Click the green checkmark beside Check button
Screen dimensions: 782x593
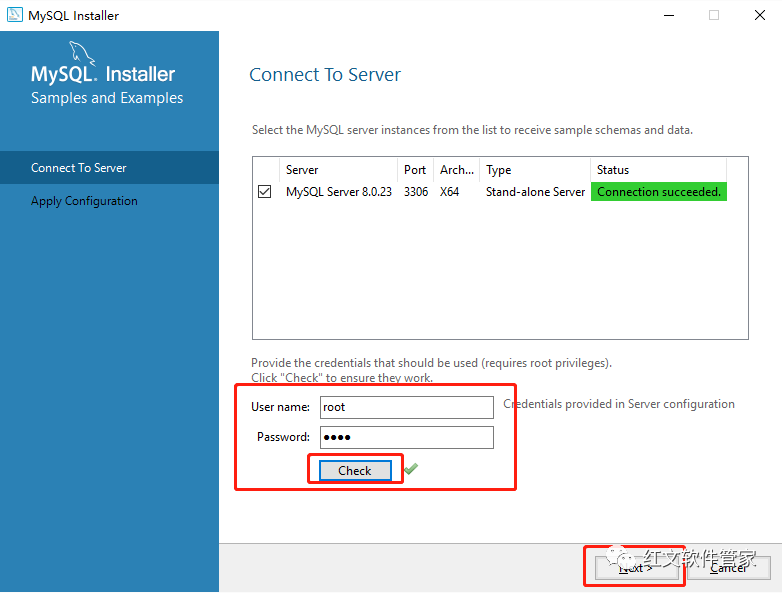click(411, 469)
